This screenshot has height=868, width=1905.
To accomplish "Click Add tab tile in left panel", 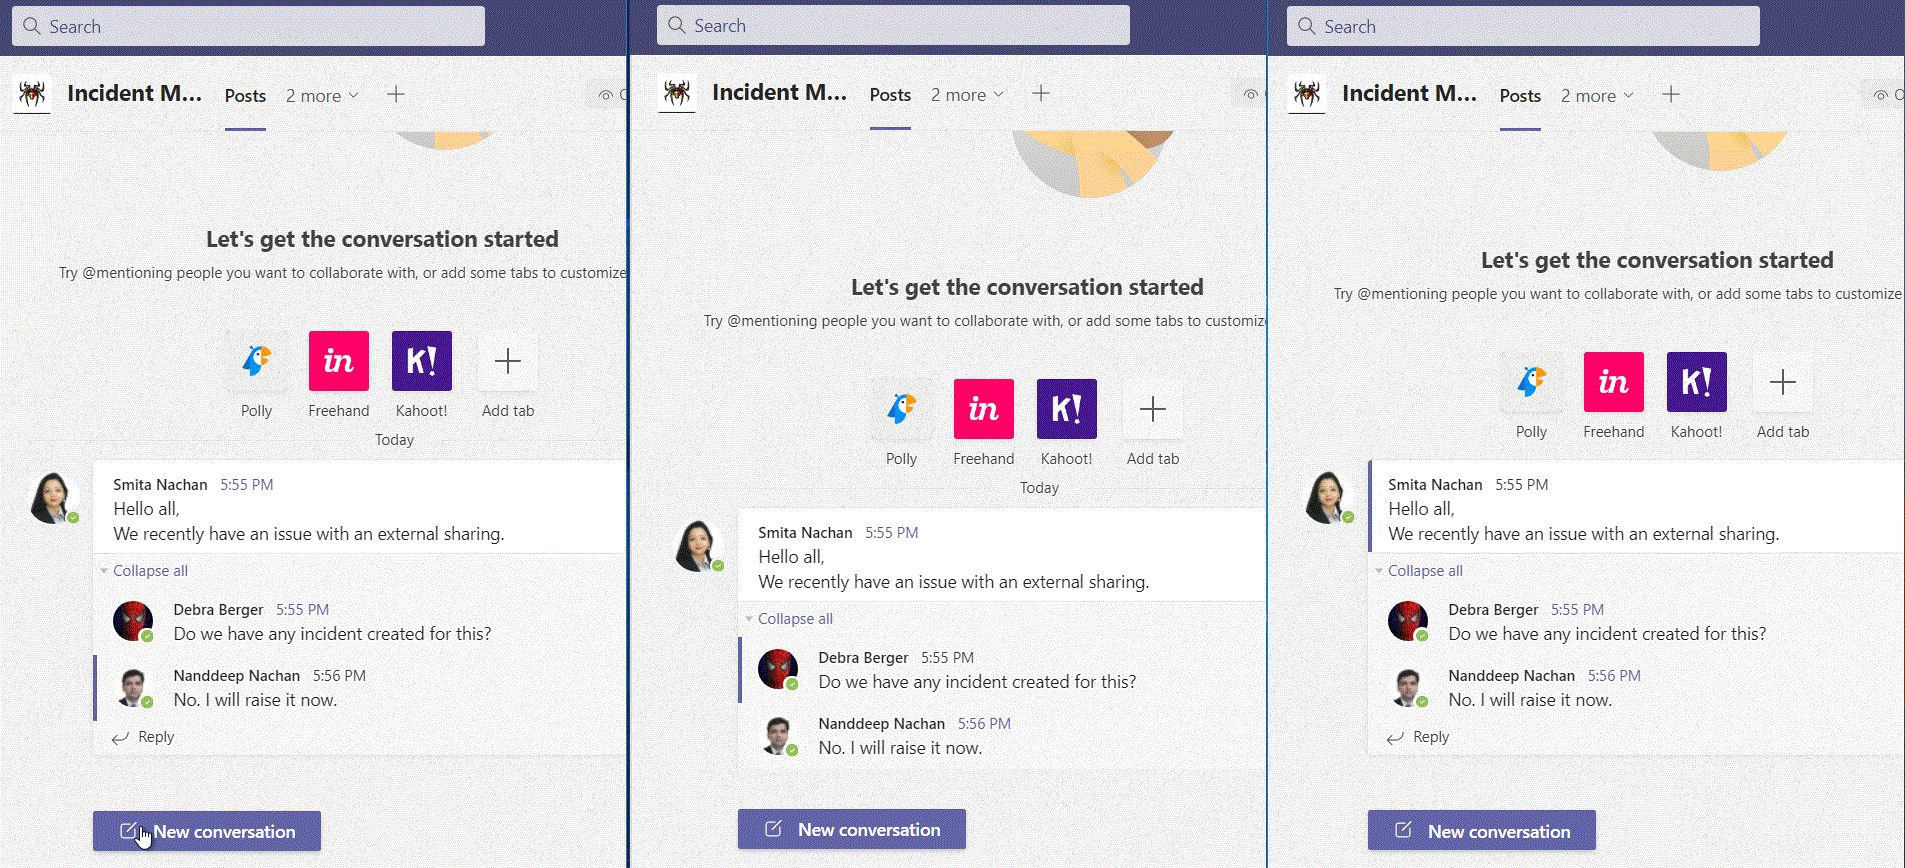I will (x=508, y=362).
